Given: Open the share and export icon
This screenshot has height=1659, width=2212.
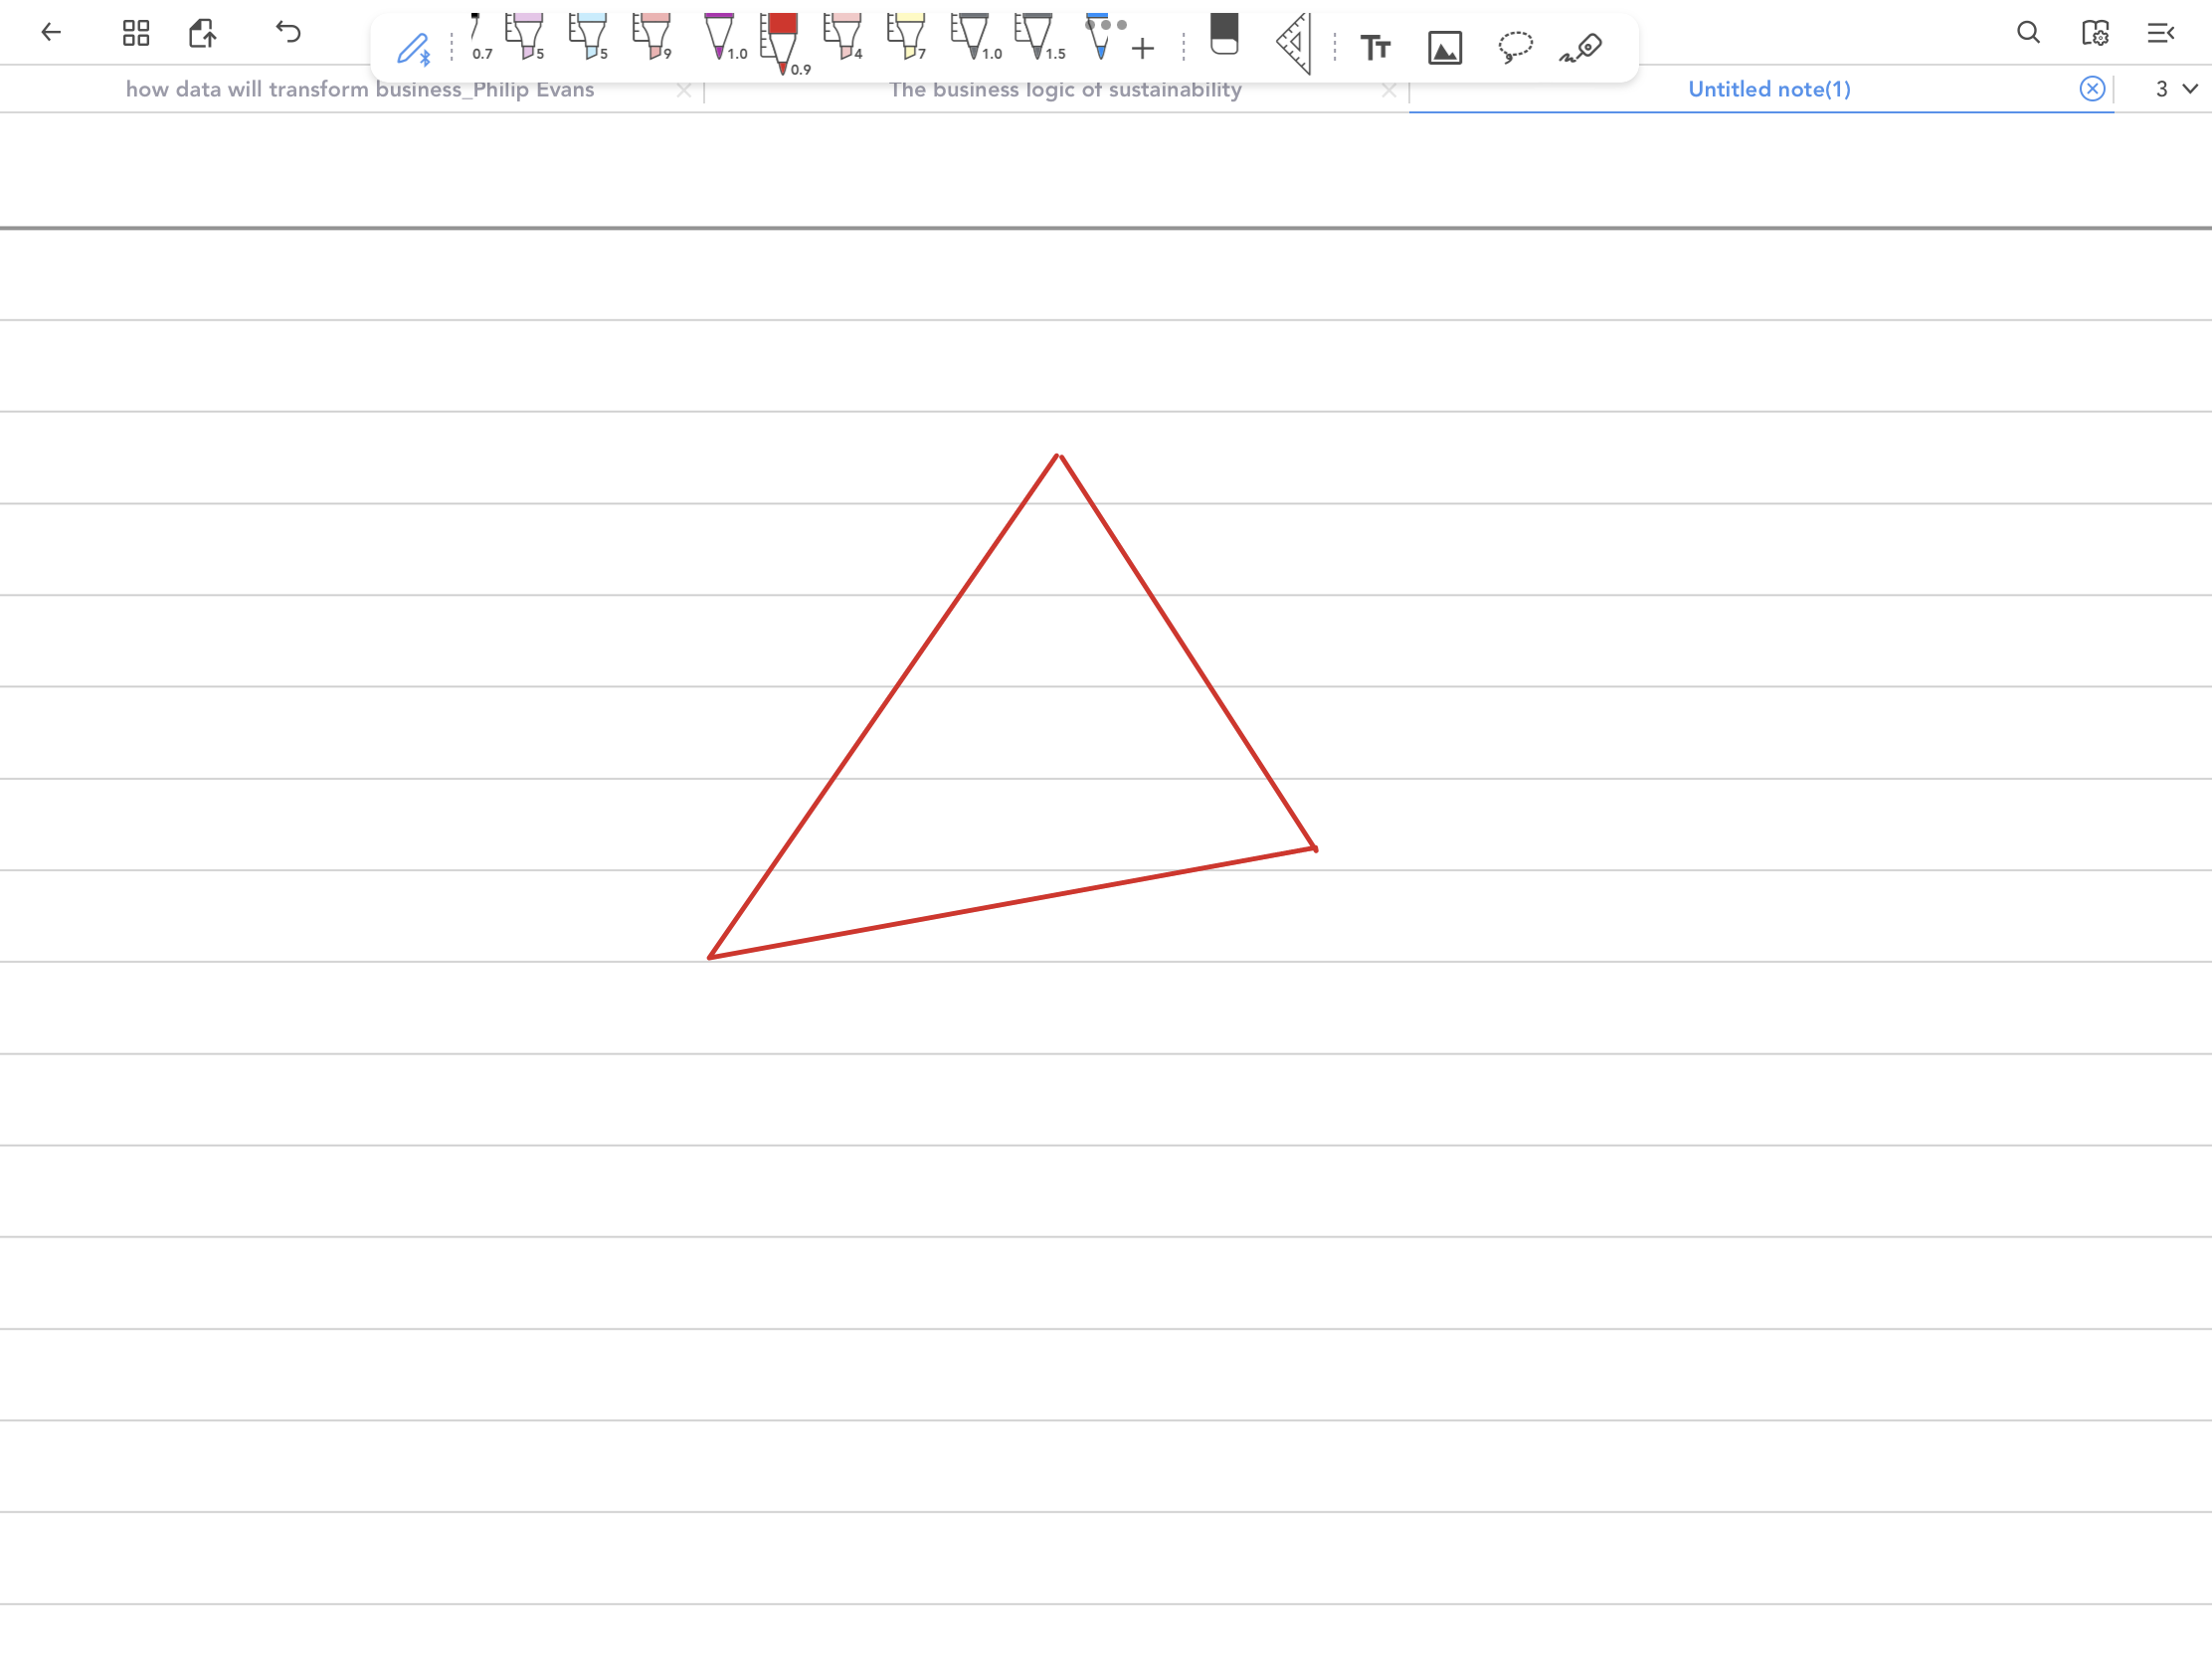Looking at the screenshot, I should pyautogui.click(x=203, y=33).
